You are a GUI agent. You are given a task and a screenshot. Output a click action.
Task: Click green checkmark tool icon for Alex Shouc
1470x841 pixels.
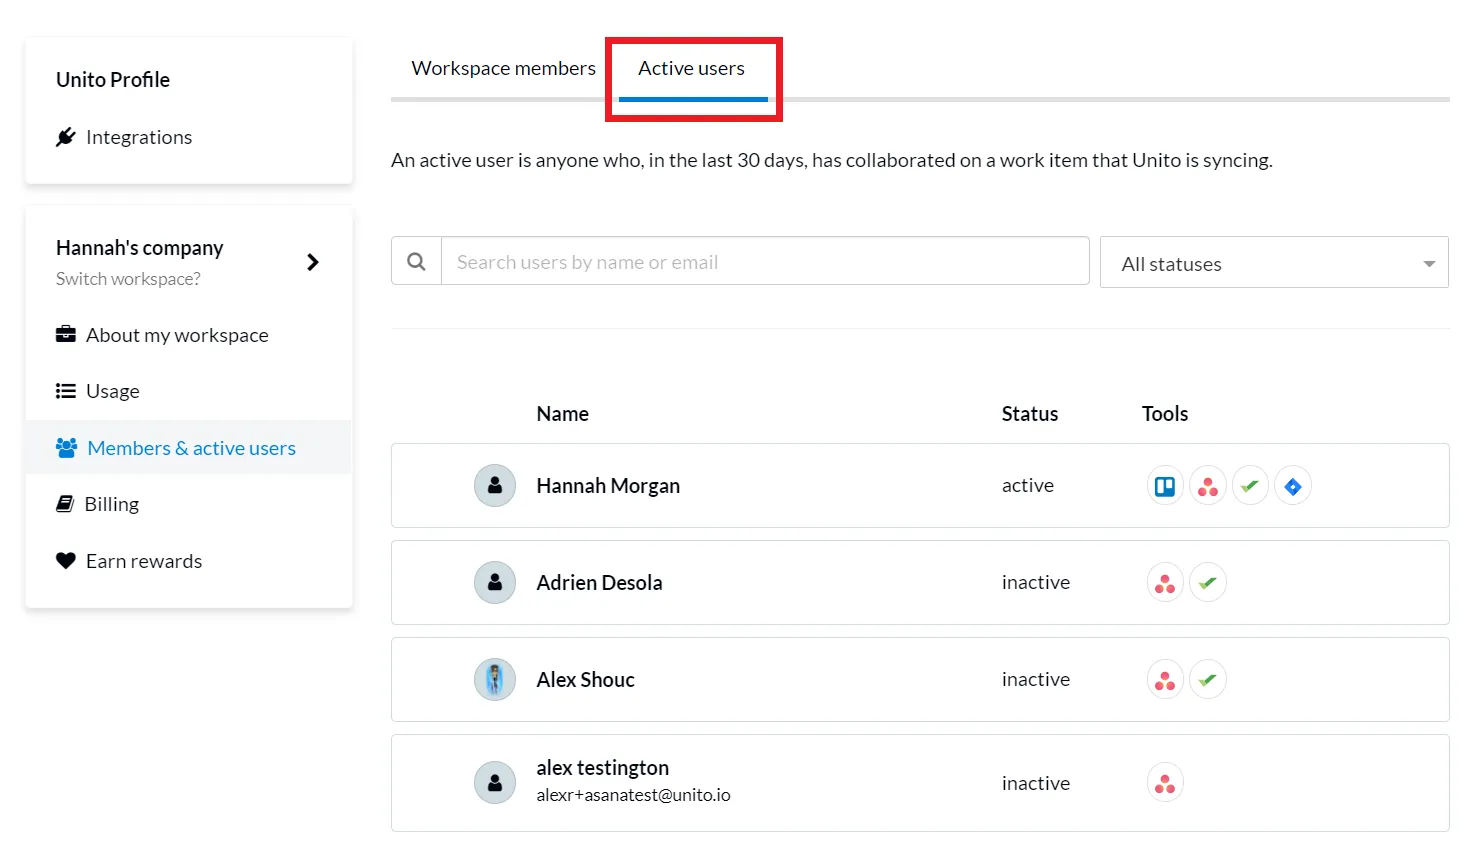pos(1208,680)
